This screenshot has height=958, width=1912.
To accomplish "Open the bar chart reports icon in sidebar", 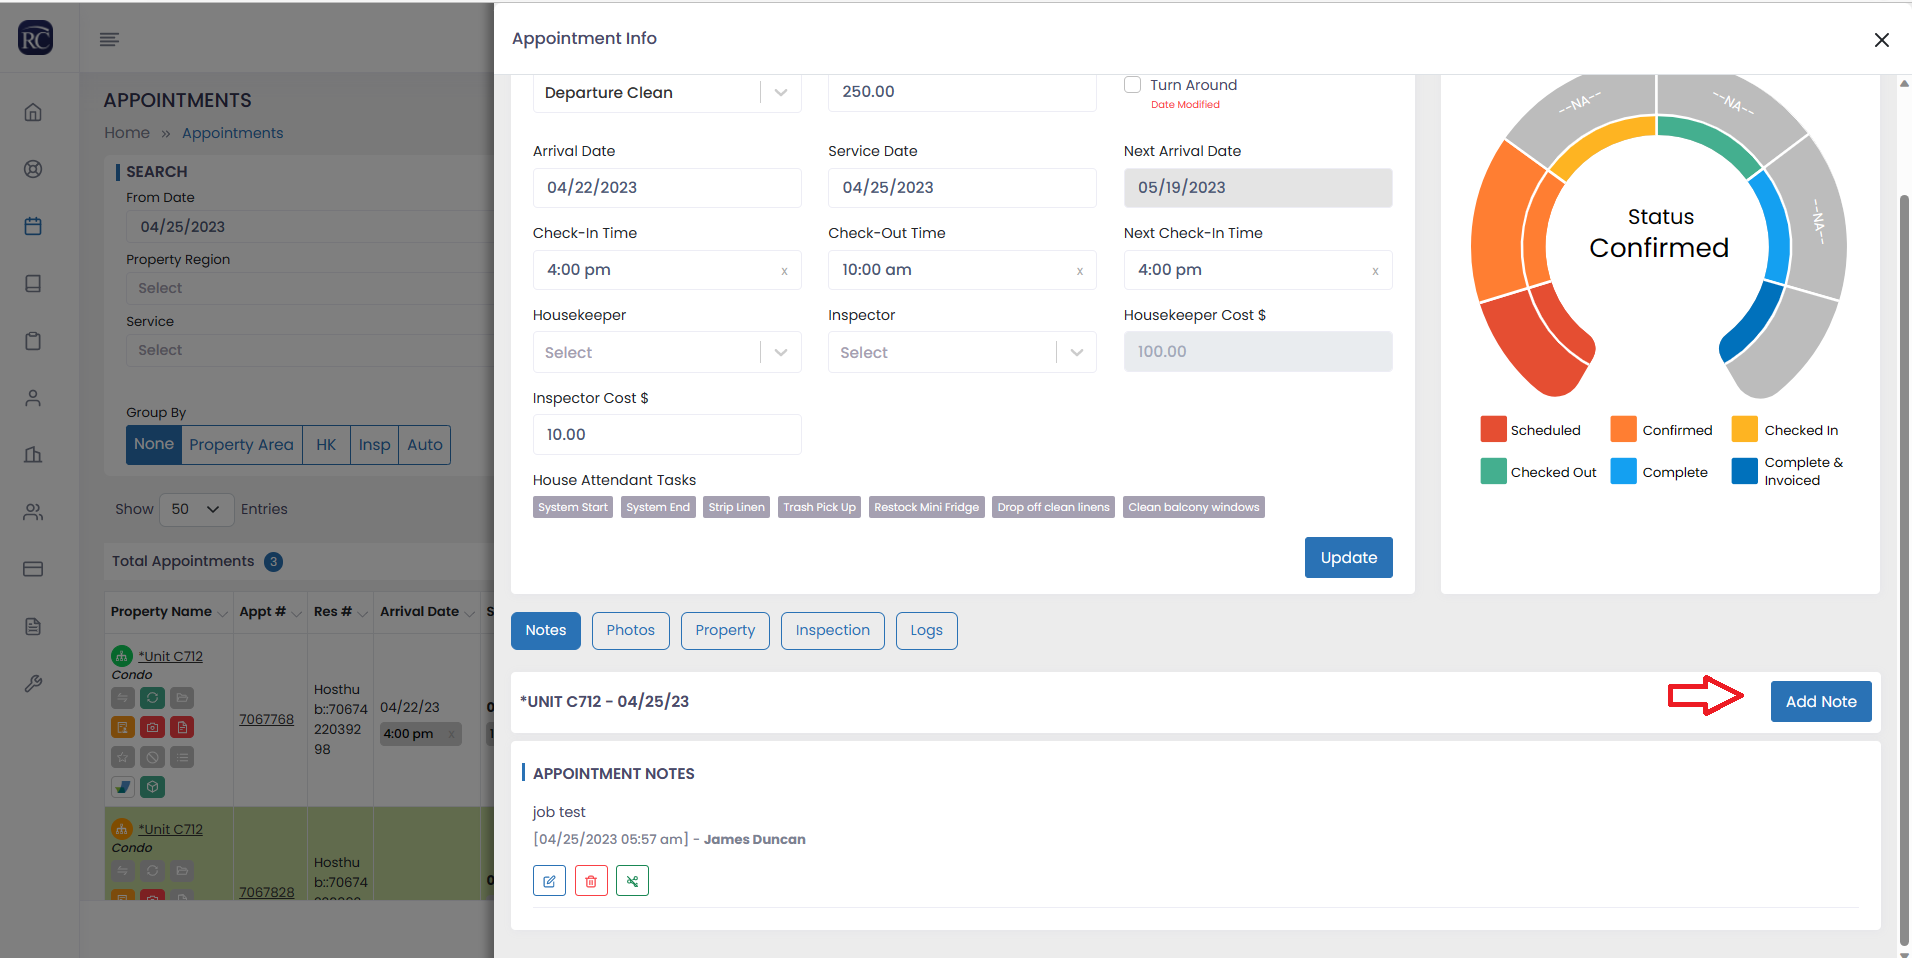I will pos(33,455).
